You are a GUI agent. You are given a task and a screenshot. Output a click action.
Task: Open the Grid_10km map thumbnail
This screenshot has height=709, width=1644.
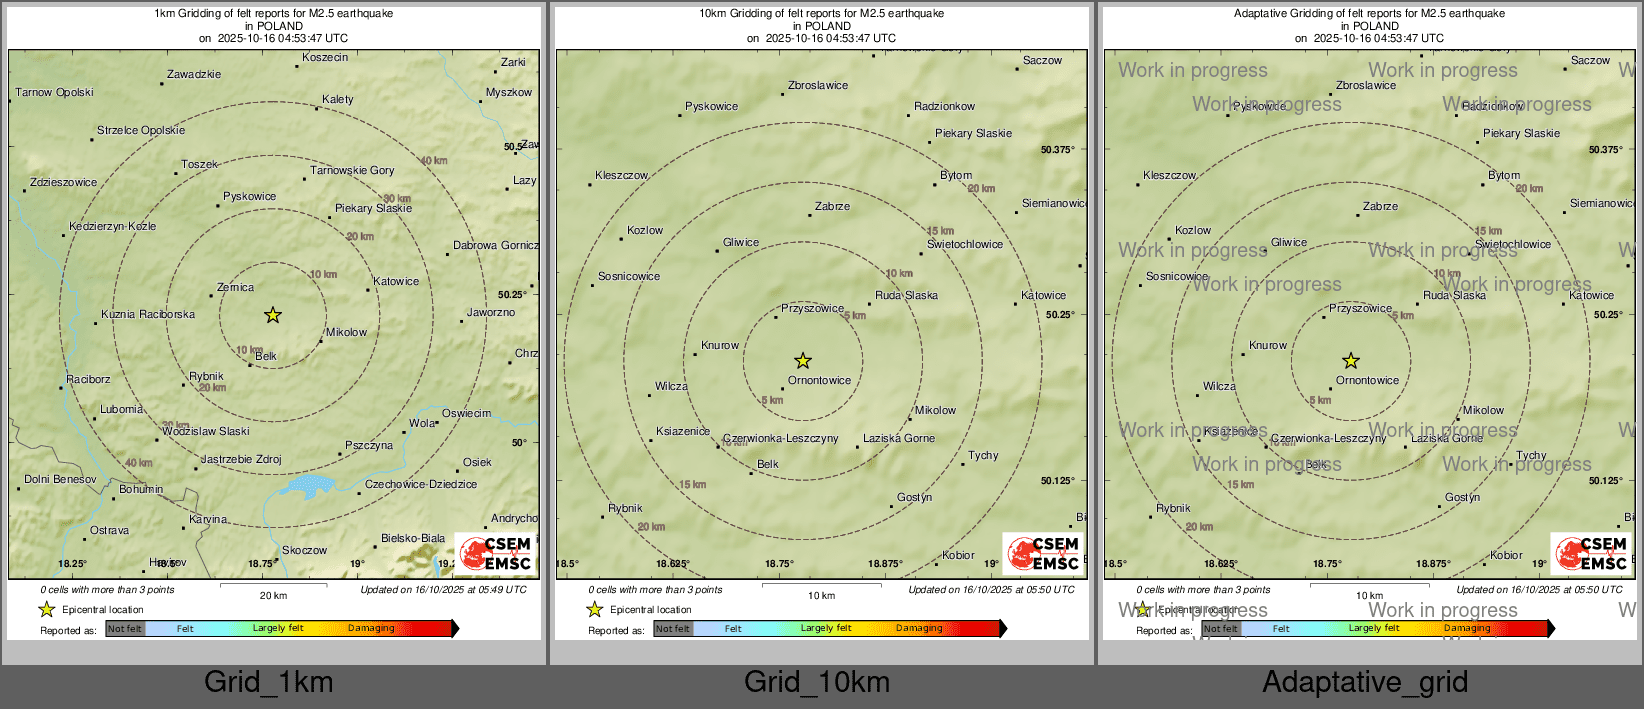click(822, 322)
